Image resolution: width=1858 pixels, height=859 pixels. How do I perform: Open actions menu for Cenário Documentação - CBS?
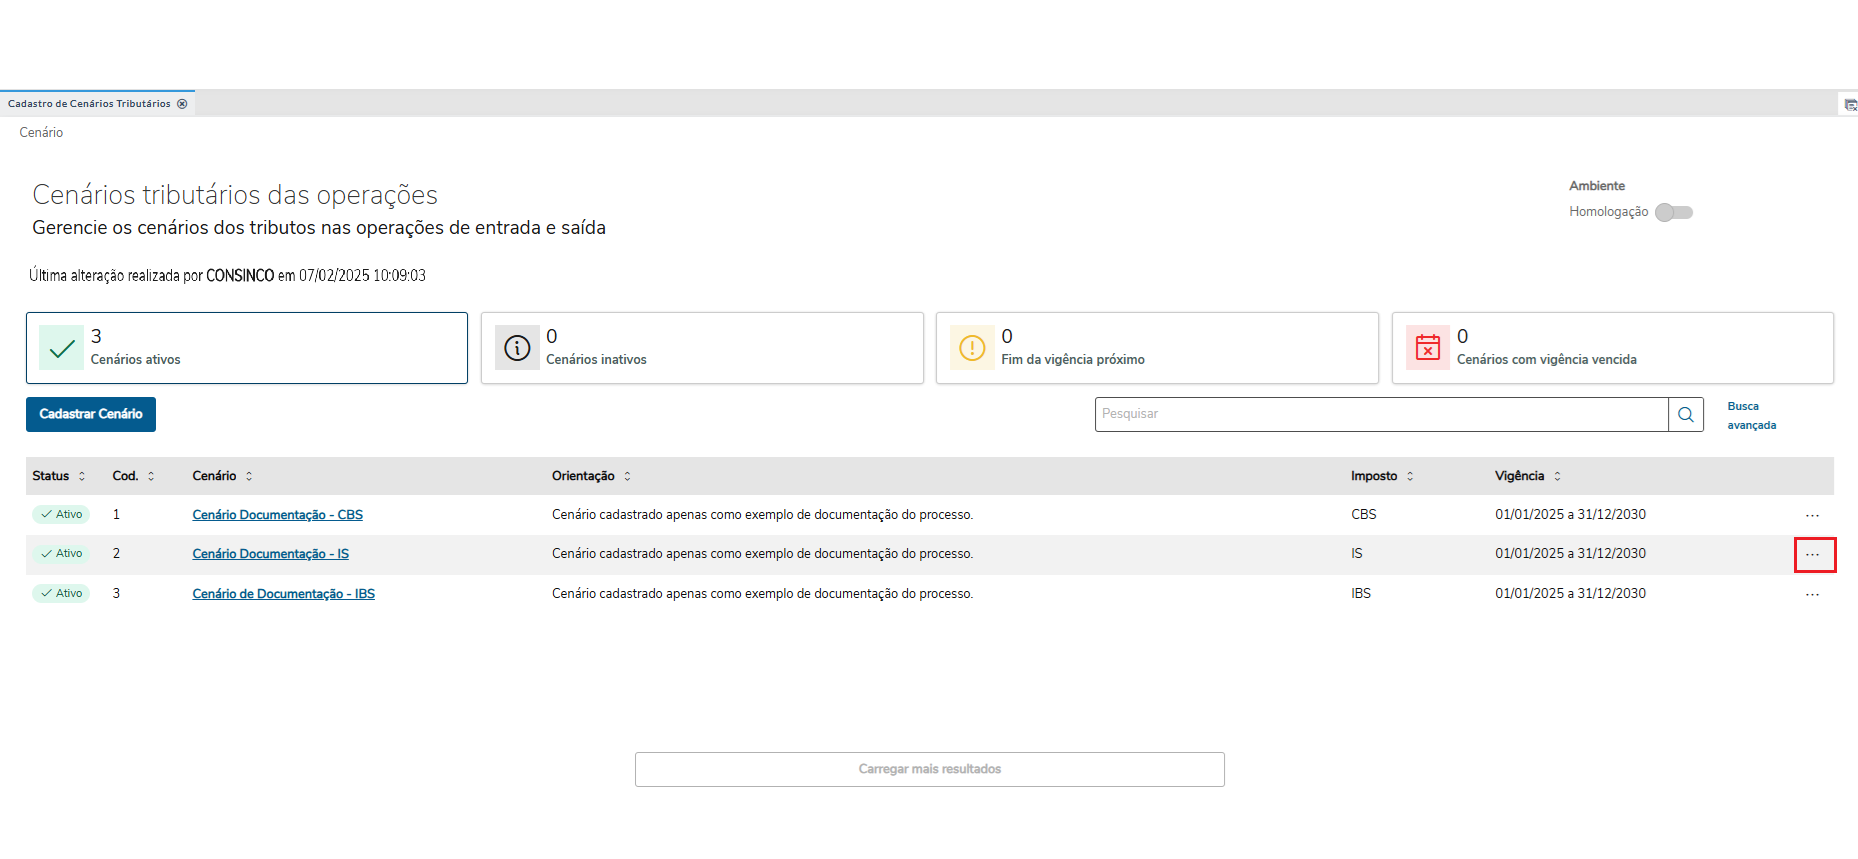[x=1812, y=515]
